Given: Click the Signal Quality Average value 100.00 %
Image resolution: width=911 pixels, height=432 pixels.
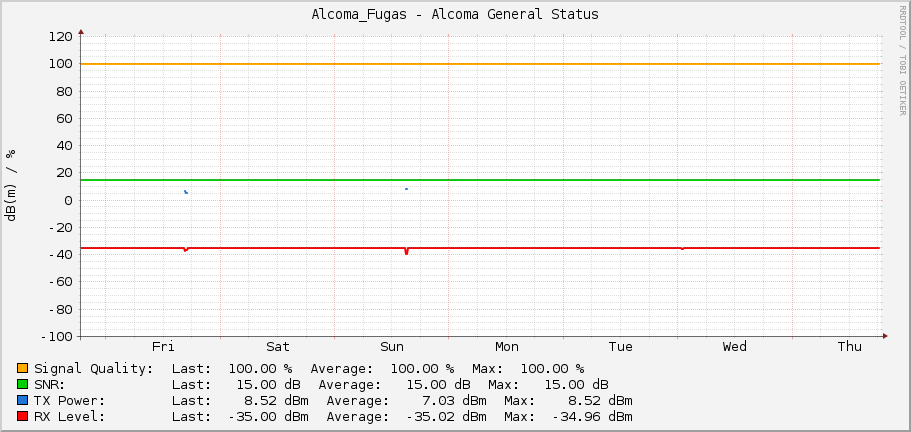Looking at the screenshot, I should [x=422, y=369].
